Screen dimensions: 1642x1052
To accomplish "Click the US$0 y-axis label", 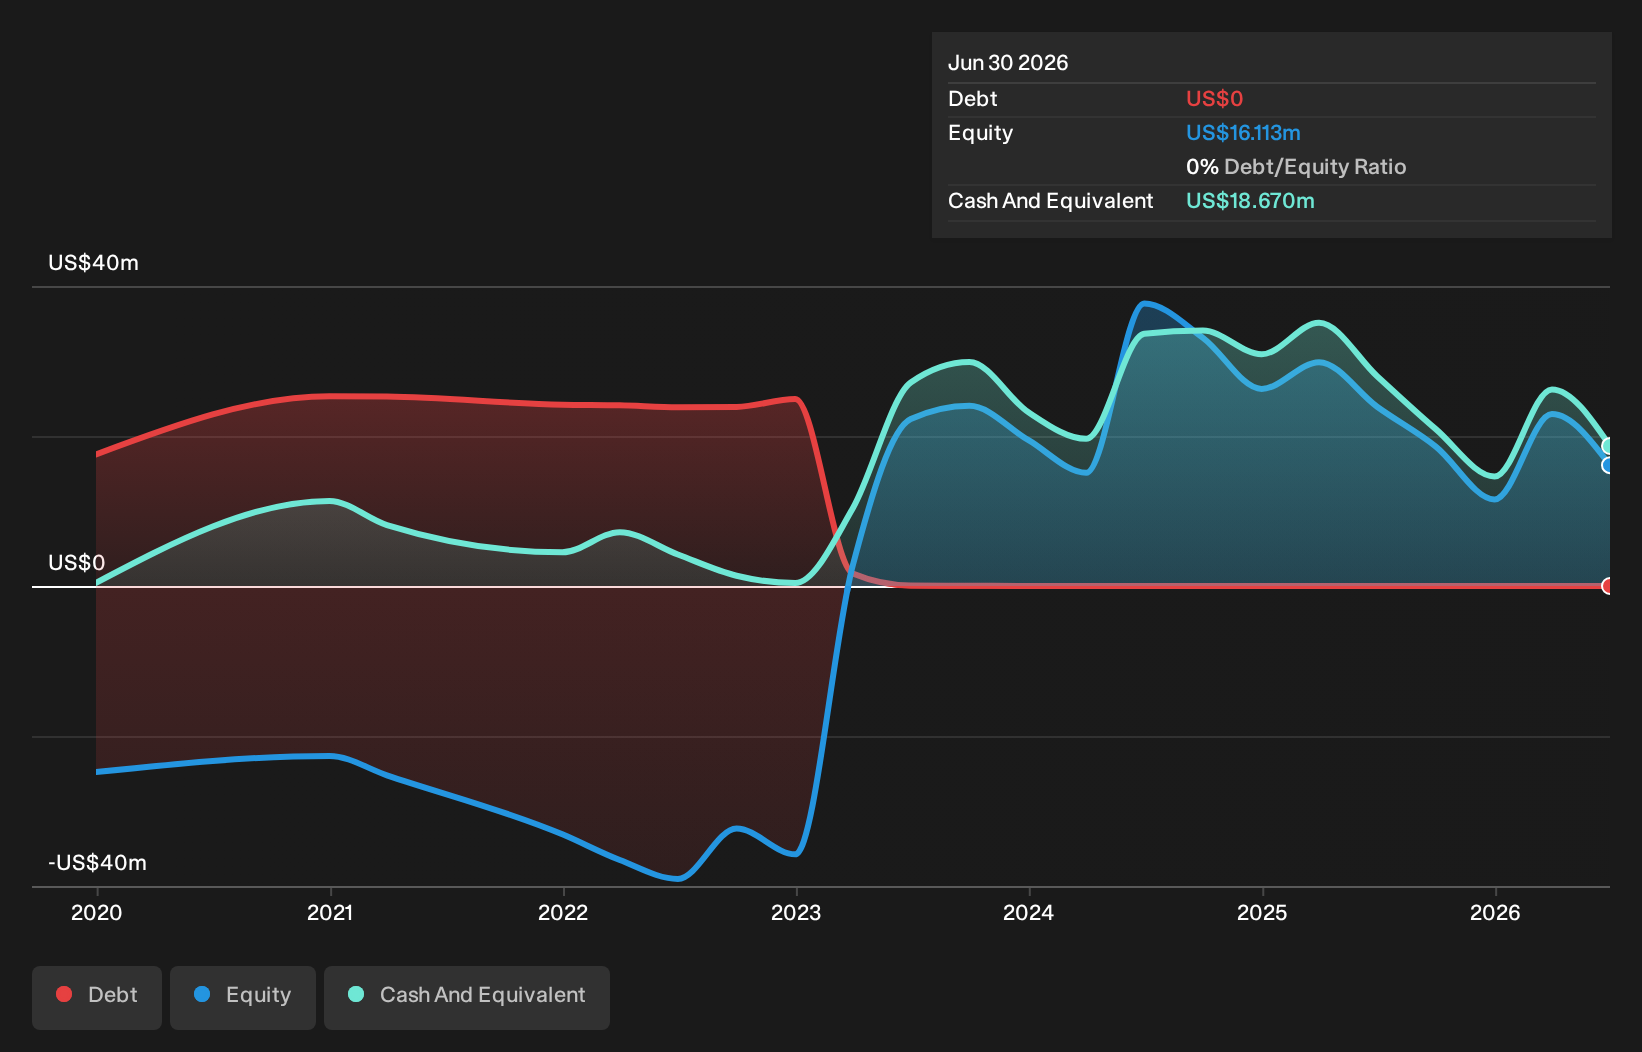I will coord(77,563).
